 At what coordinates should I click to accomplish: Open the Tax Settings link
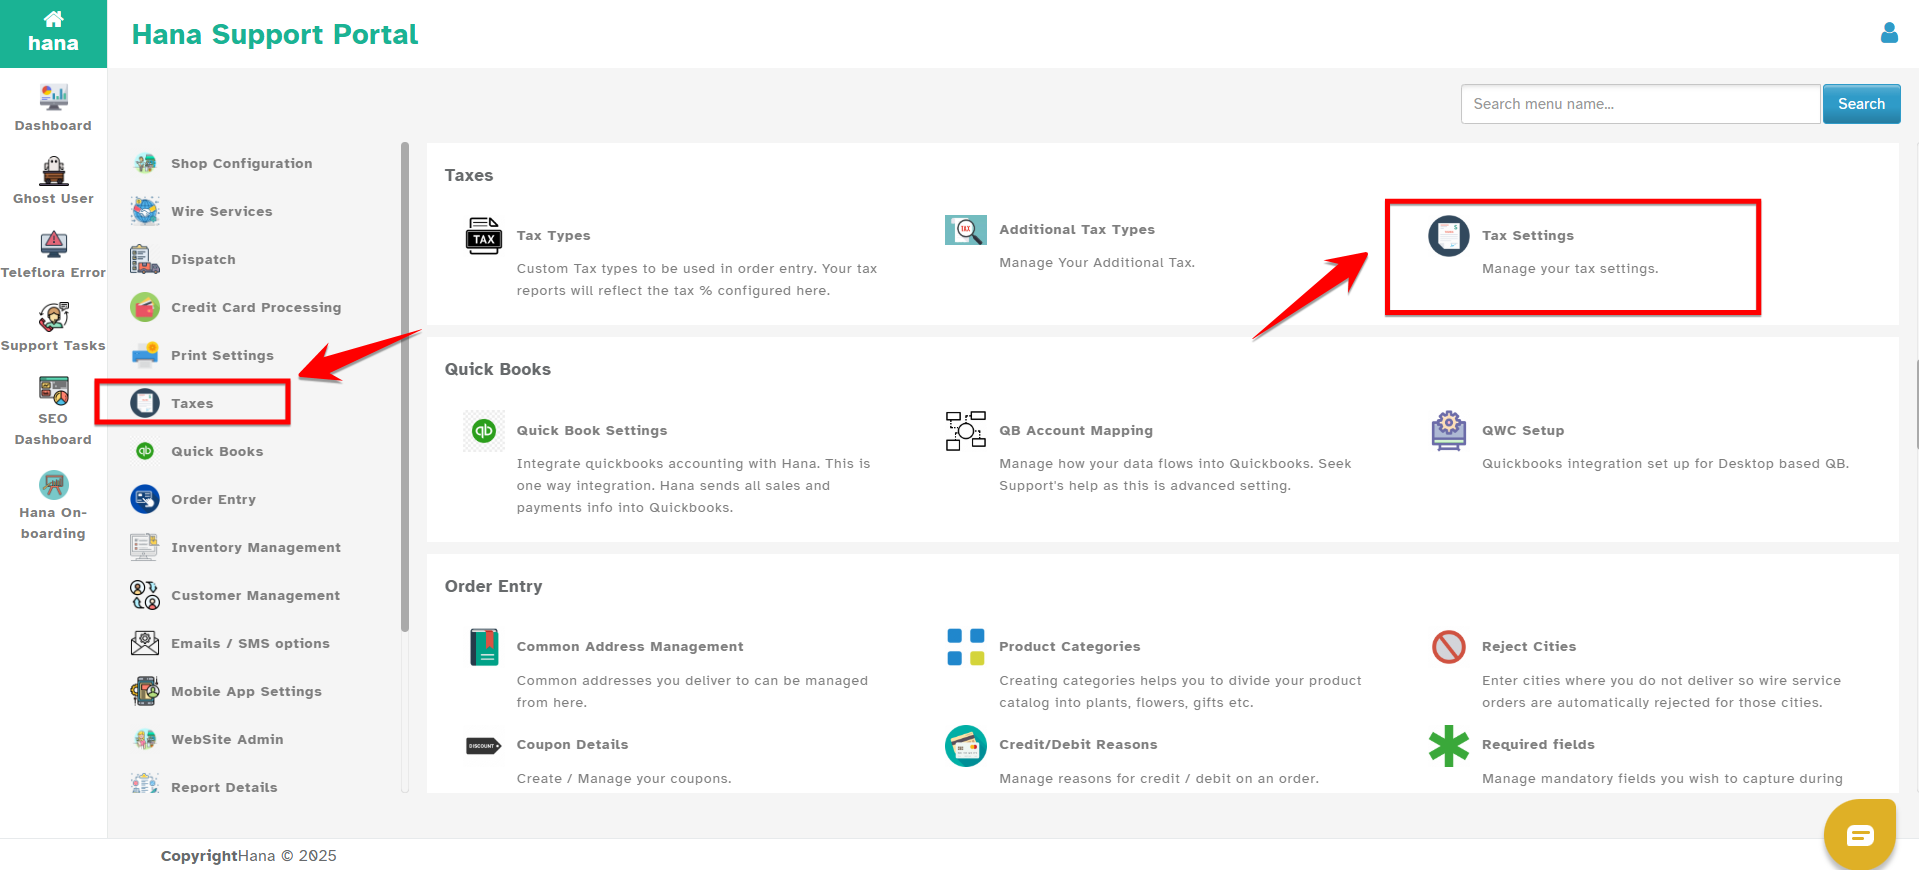(1528, 235)
